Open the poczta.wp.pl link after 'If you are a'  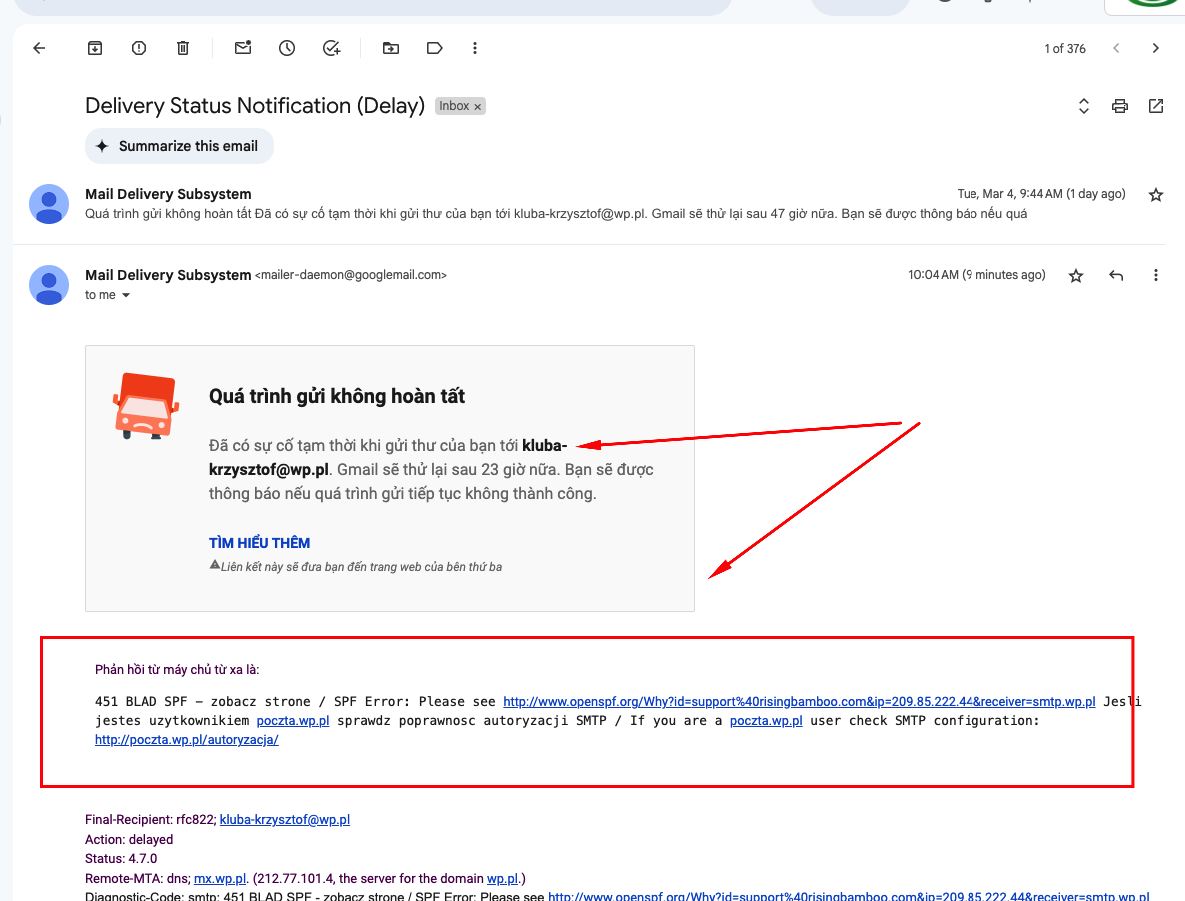[766, 720]
